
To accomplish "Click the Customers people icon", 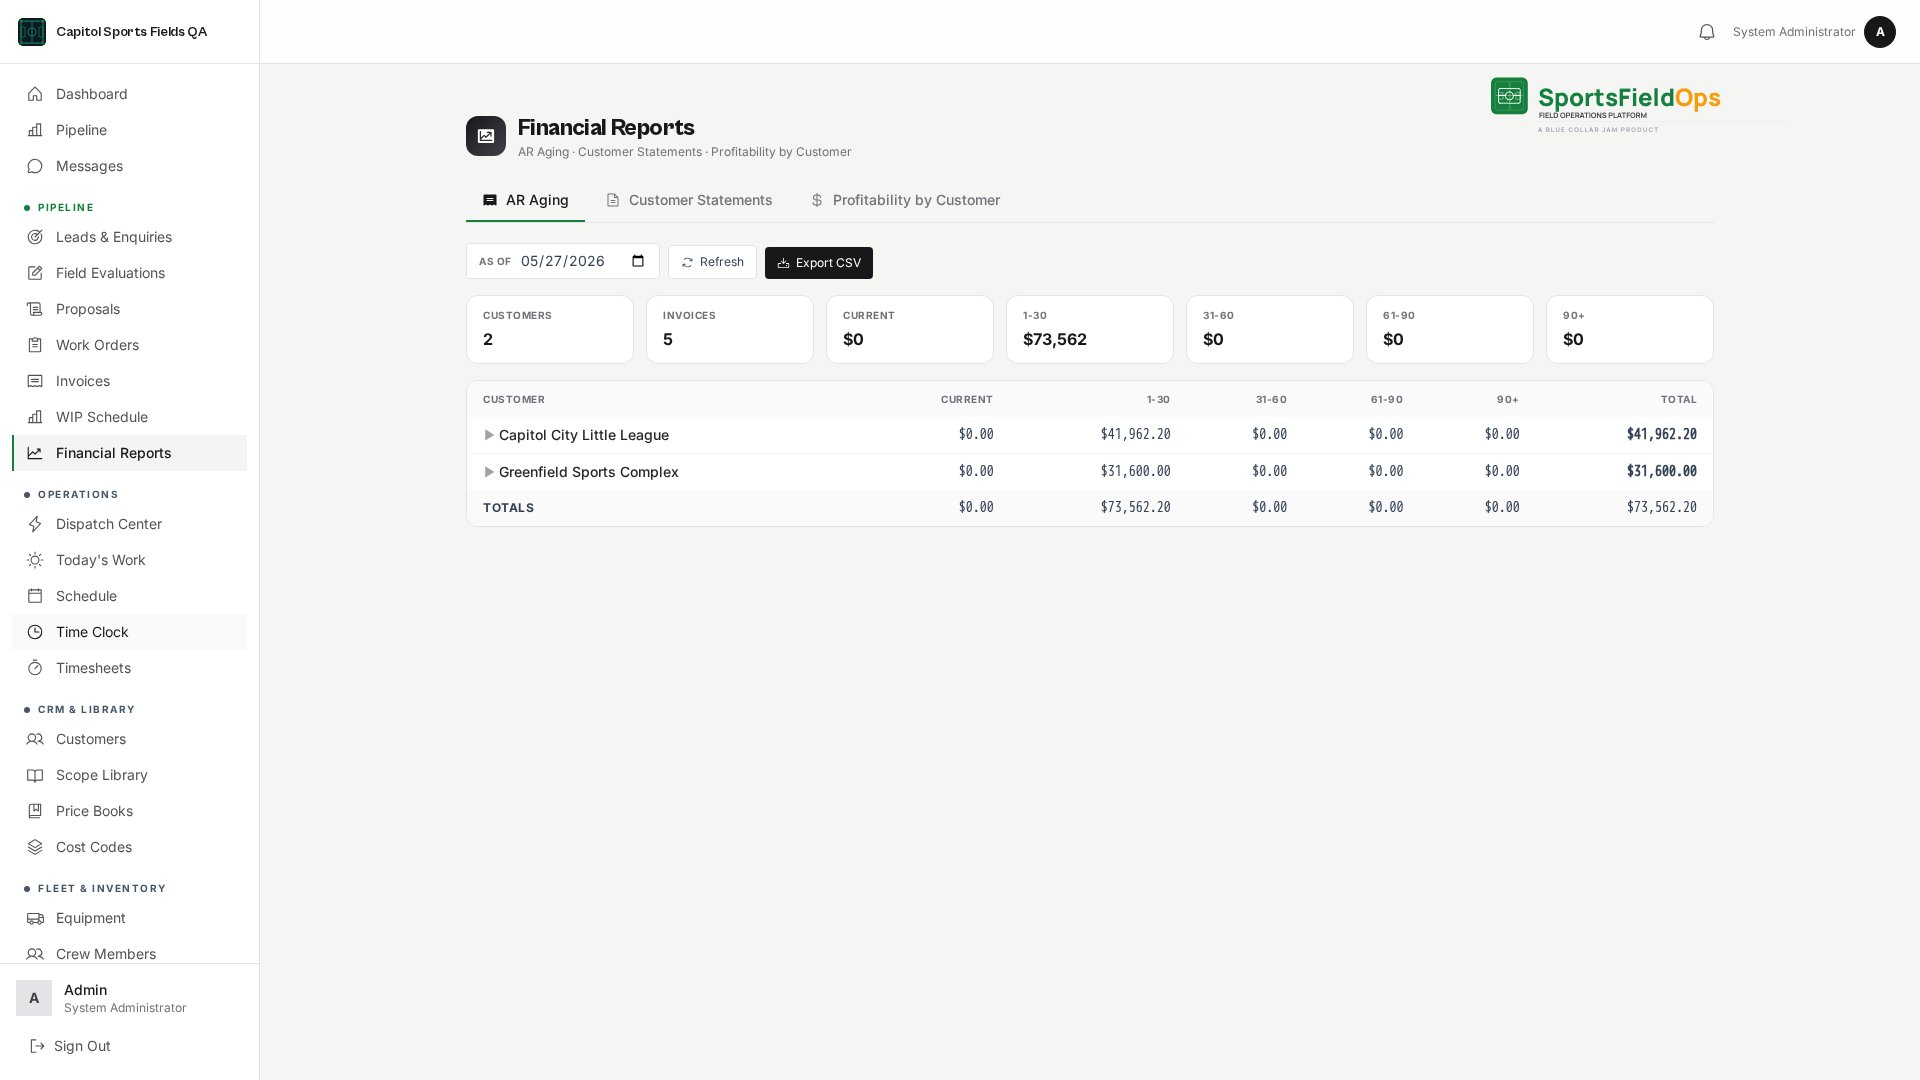I will (x=35, y=739).
